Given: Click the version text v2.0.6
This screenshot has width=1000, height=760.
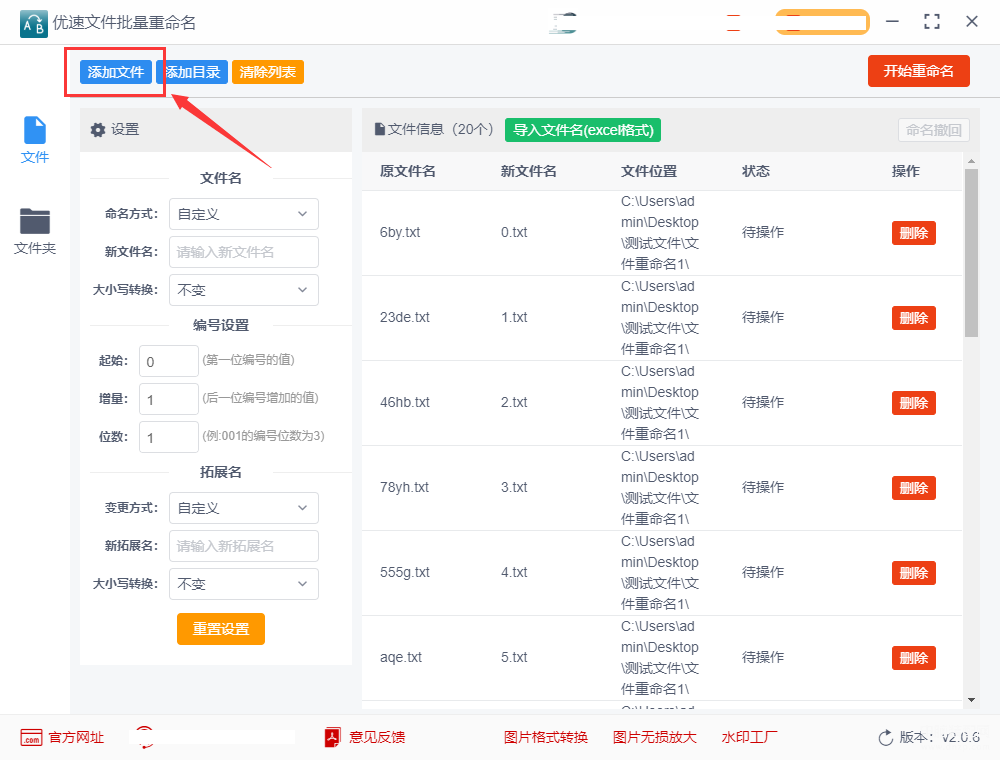Looking at the screenshot, I should pyautogui.click(x=960, y=738).
